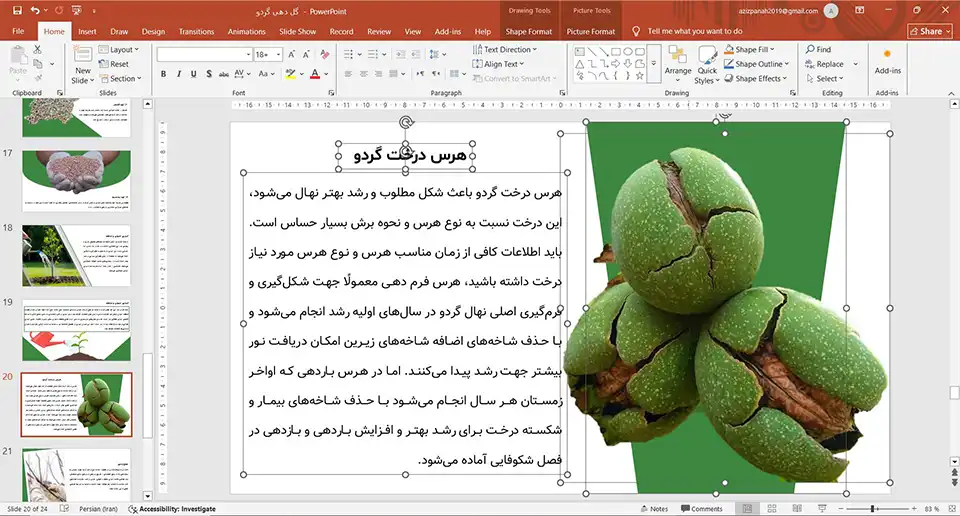
Task: Open the Text Direction dropdown
Action: click(504, 50)
